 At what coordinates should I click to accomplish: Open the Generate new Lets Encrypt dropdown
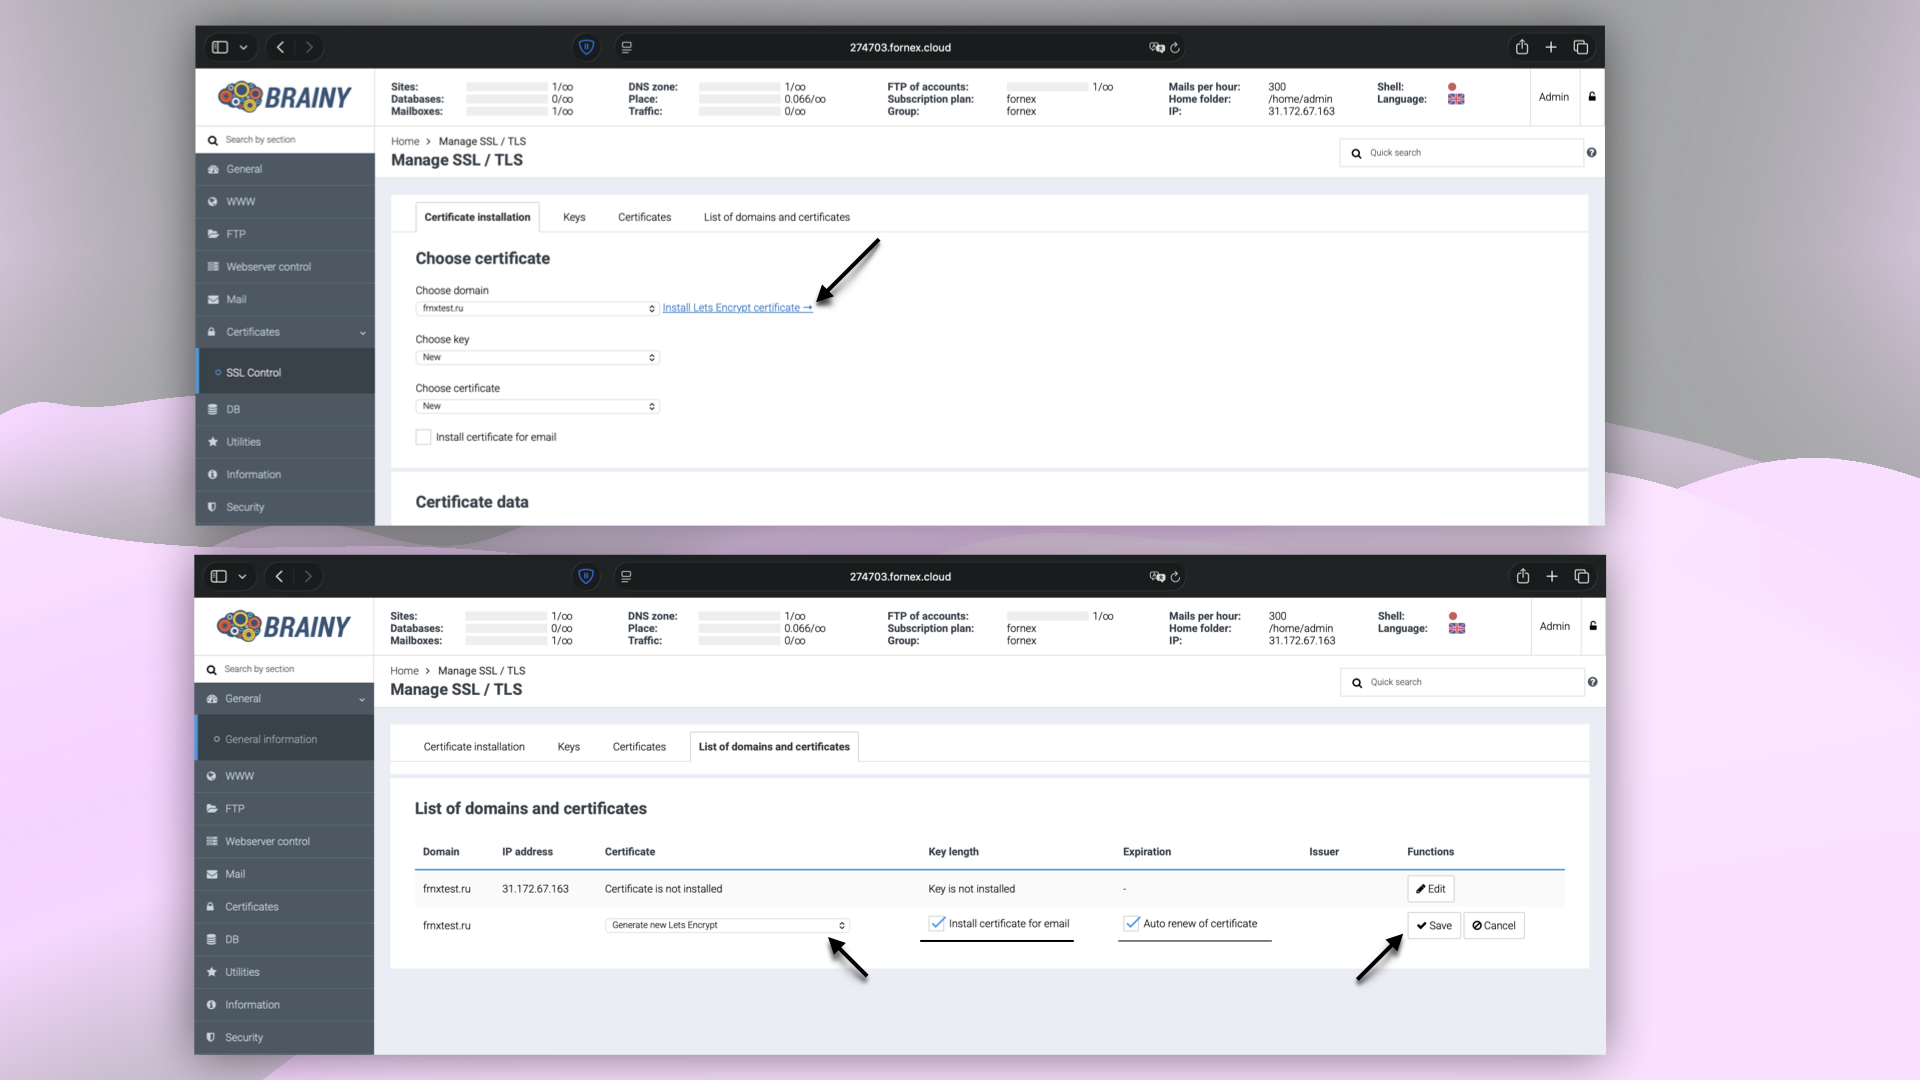click(728, 925)
